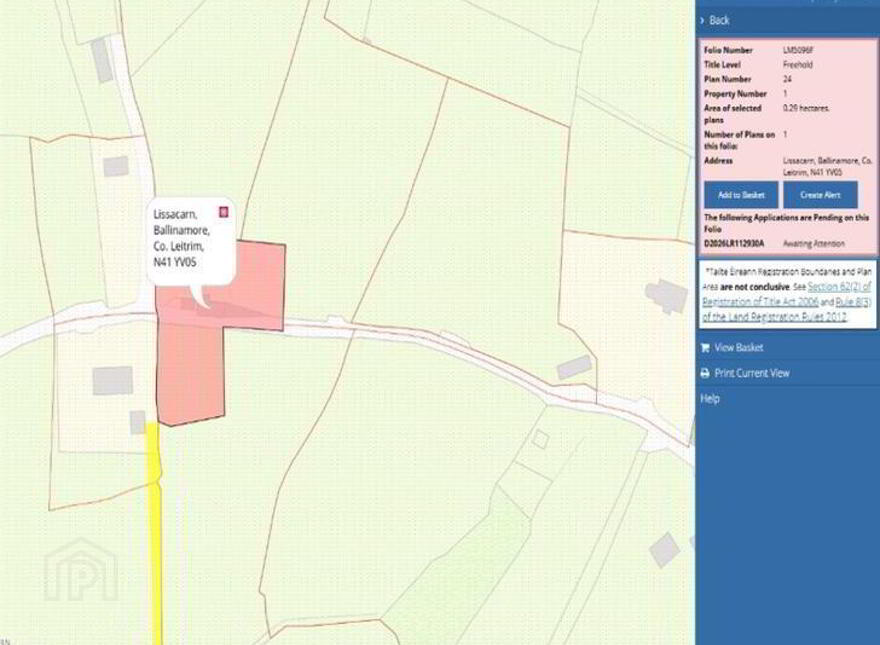Select folio number value LM5096F
The image size is (880, 645).
[x=798, y=50]
